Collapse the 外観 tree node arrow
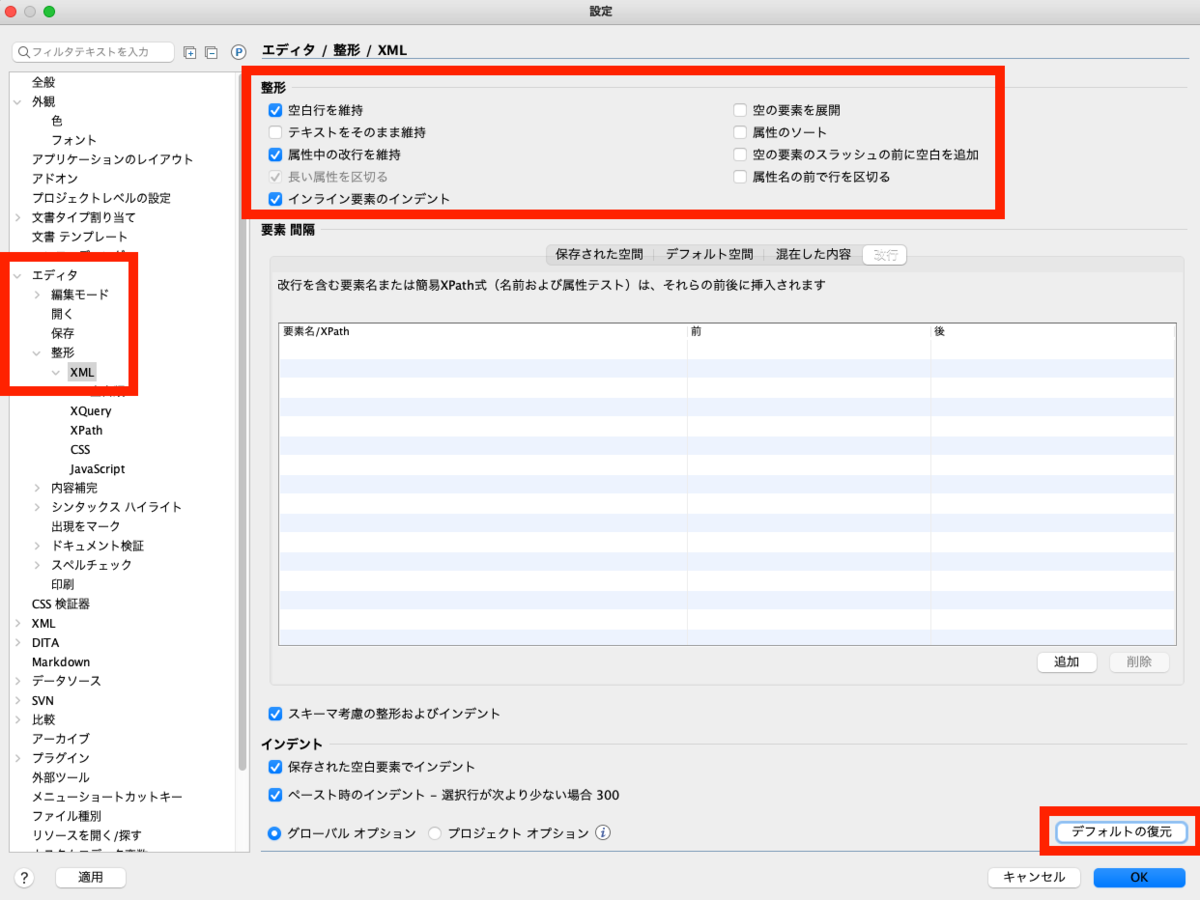 [18, 102]
